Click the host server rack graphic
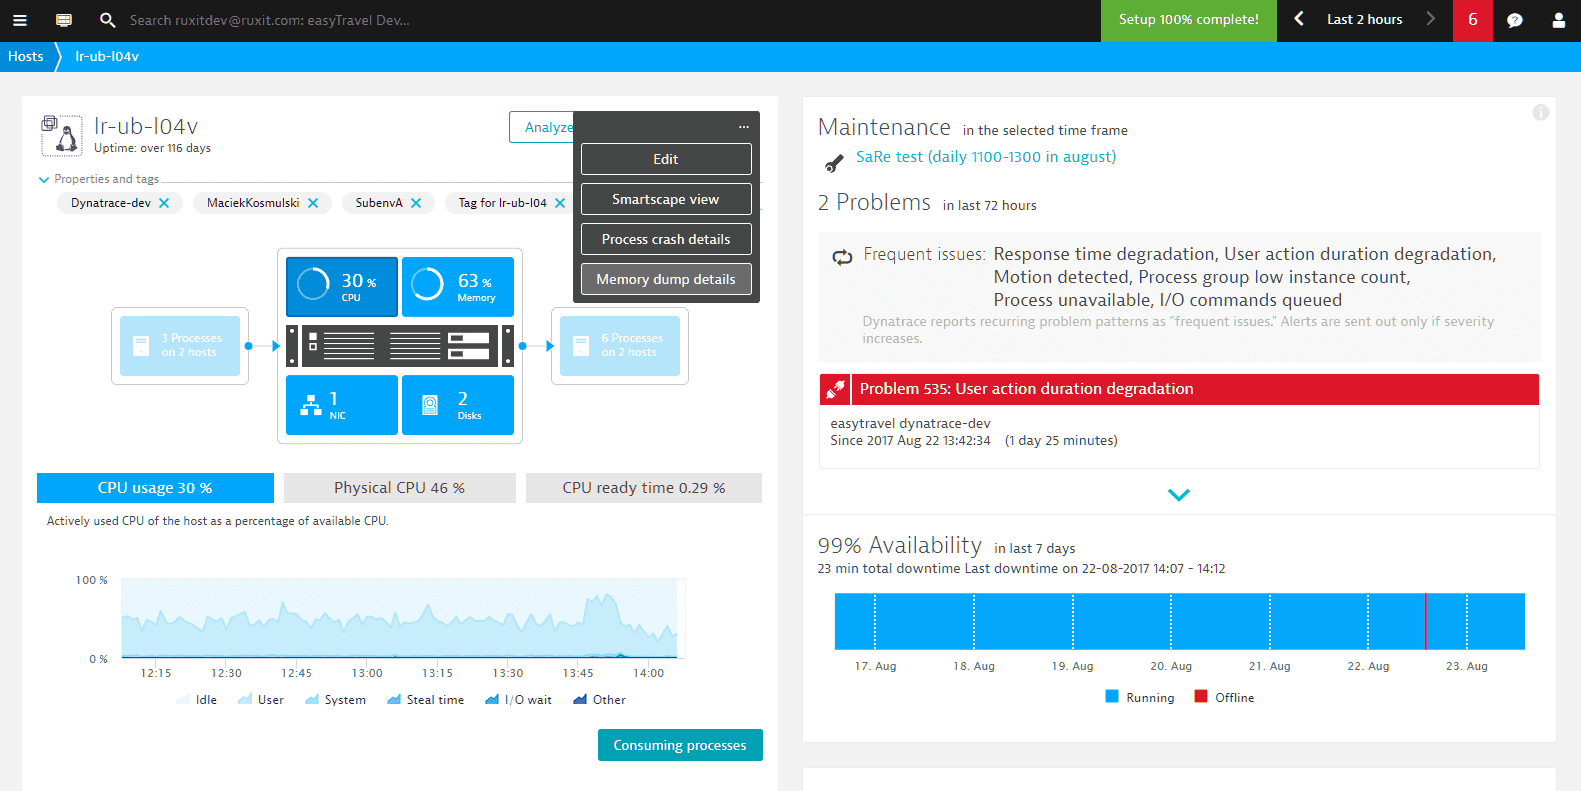Image resolution: width=1581 pixels, height=791 pixels. [400, 346]
